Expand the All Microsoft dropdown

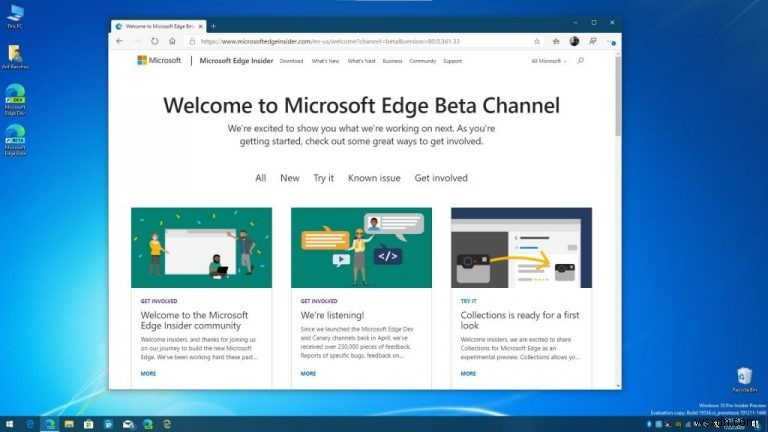[x=549, y=61]
